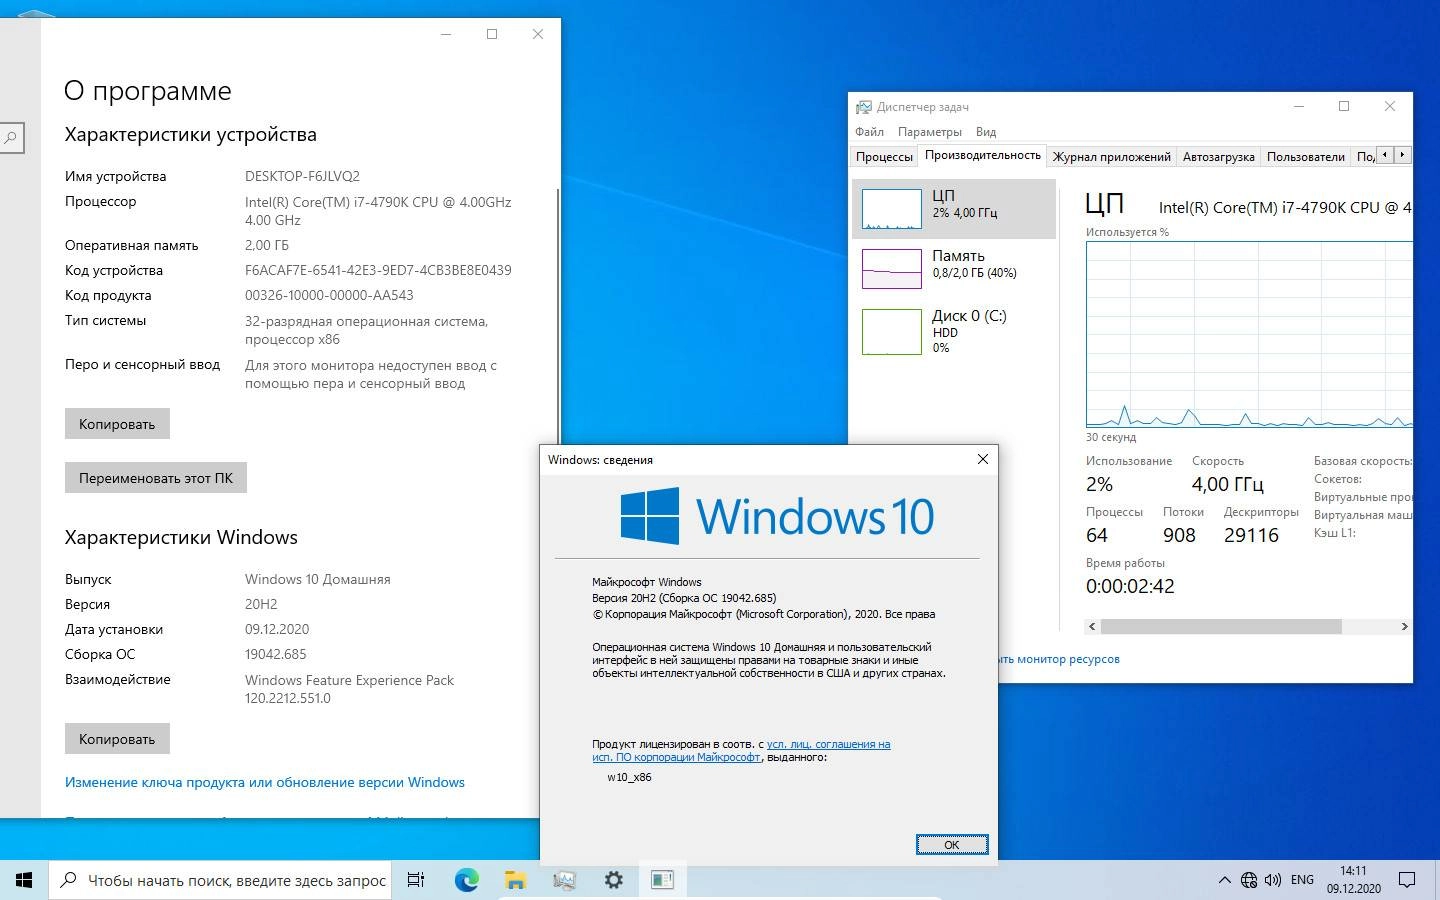Click Копировать under Windows specifications
The width and height of the screenshot is (1440, 900).
(x=117, y=738)
